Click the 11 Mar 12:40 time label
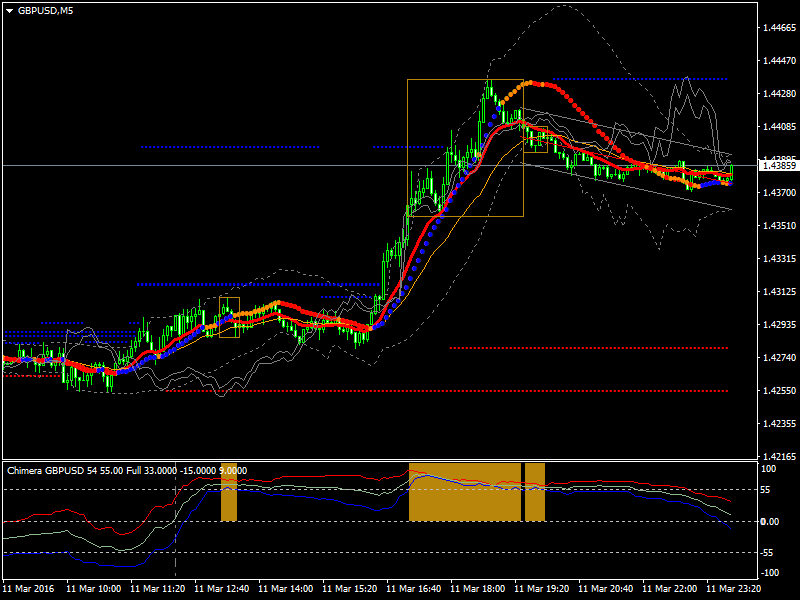Image resolution: width=800 pixels, height=600 pixels. click(221, 589)
